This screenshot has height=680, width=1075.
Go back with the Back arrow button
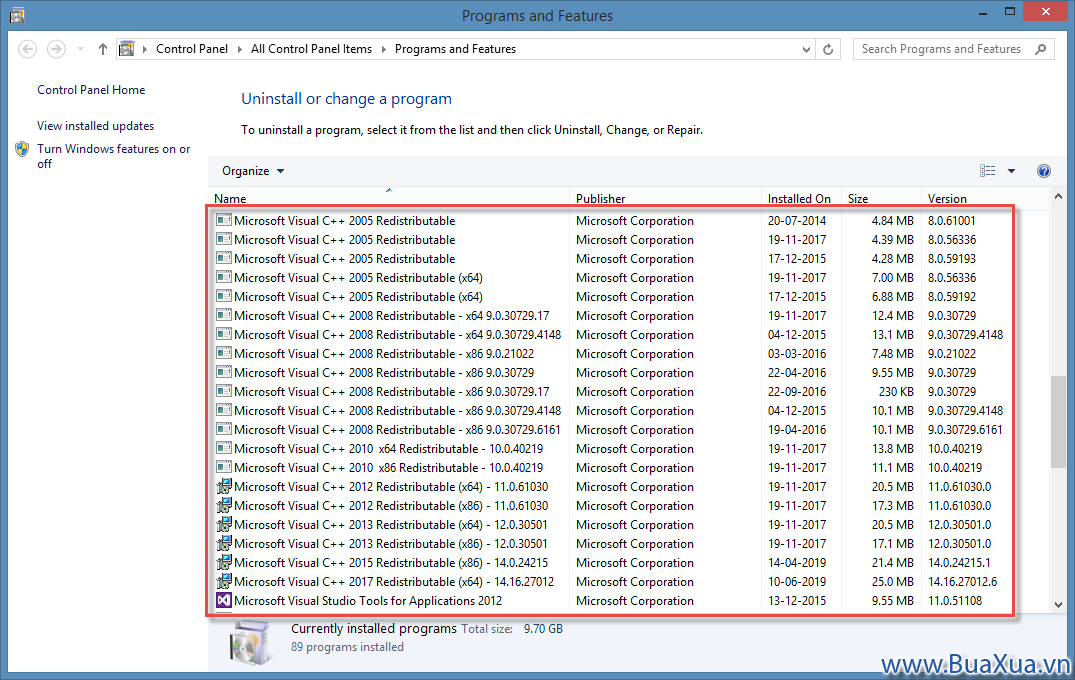click(x=27, y=49)
